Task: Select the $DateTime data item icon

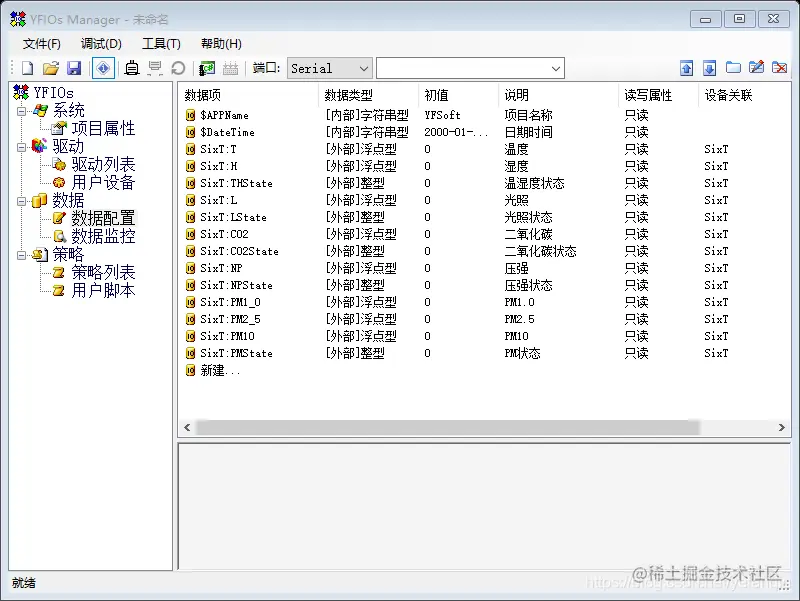Action: click(x=190, y=132)
